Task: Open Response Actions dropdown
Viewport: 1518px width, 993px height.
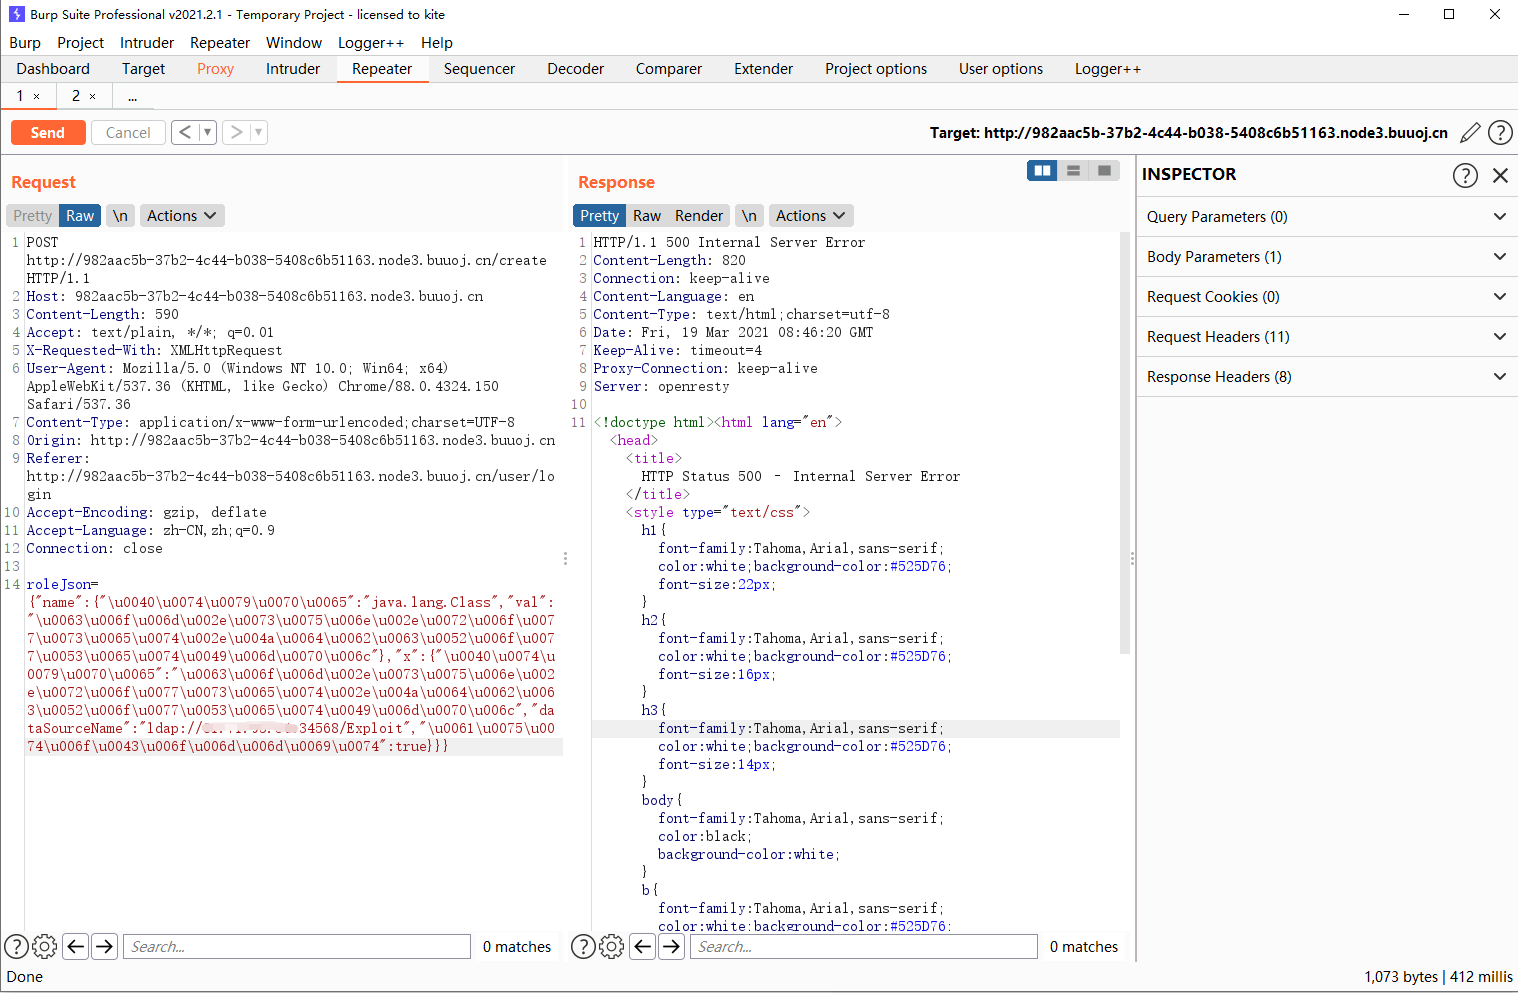Action: pyautogui.click(x=811, y=216)
